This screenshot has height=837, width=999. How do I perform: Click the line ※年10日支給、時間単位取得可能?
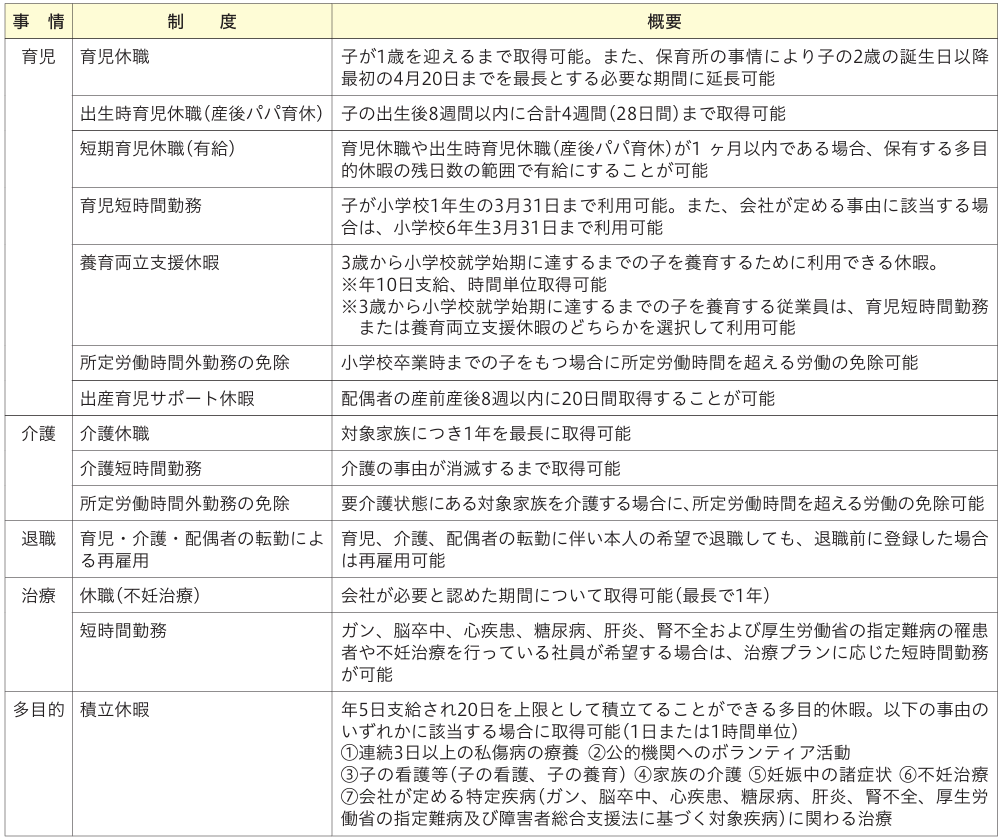[x=474, y=285]
